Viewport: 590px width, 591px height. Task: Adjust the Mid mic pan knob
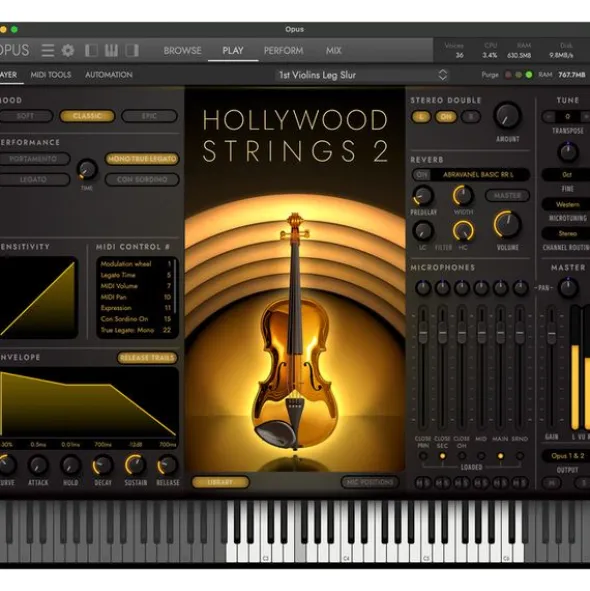(481, 288)
